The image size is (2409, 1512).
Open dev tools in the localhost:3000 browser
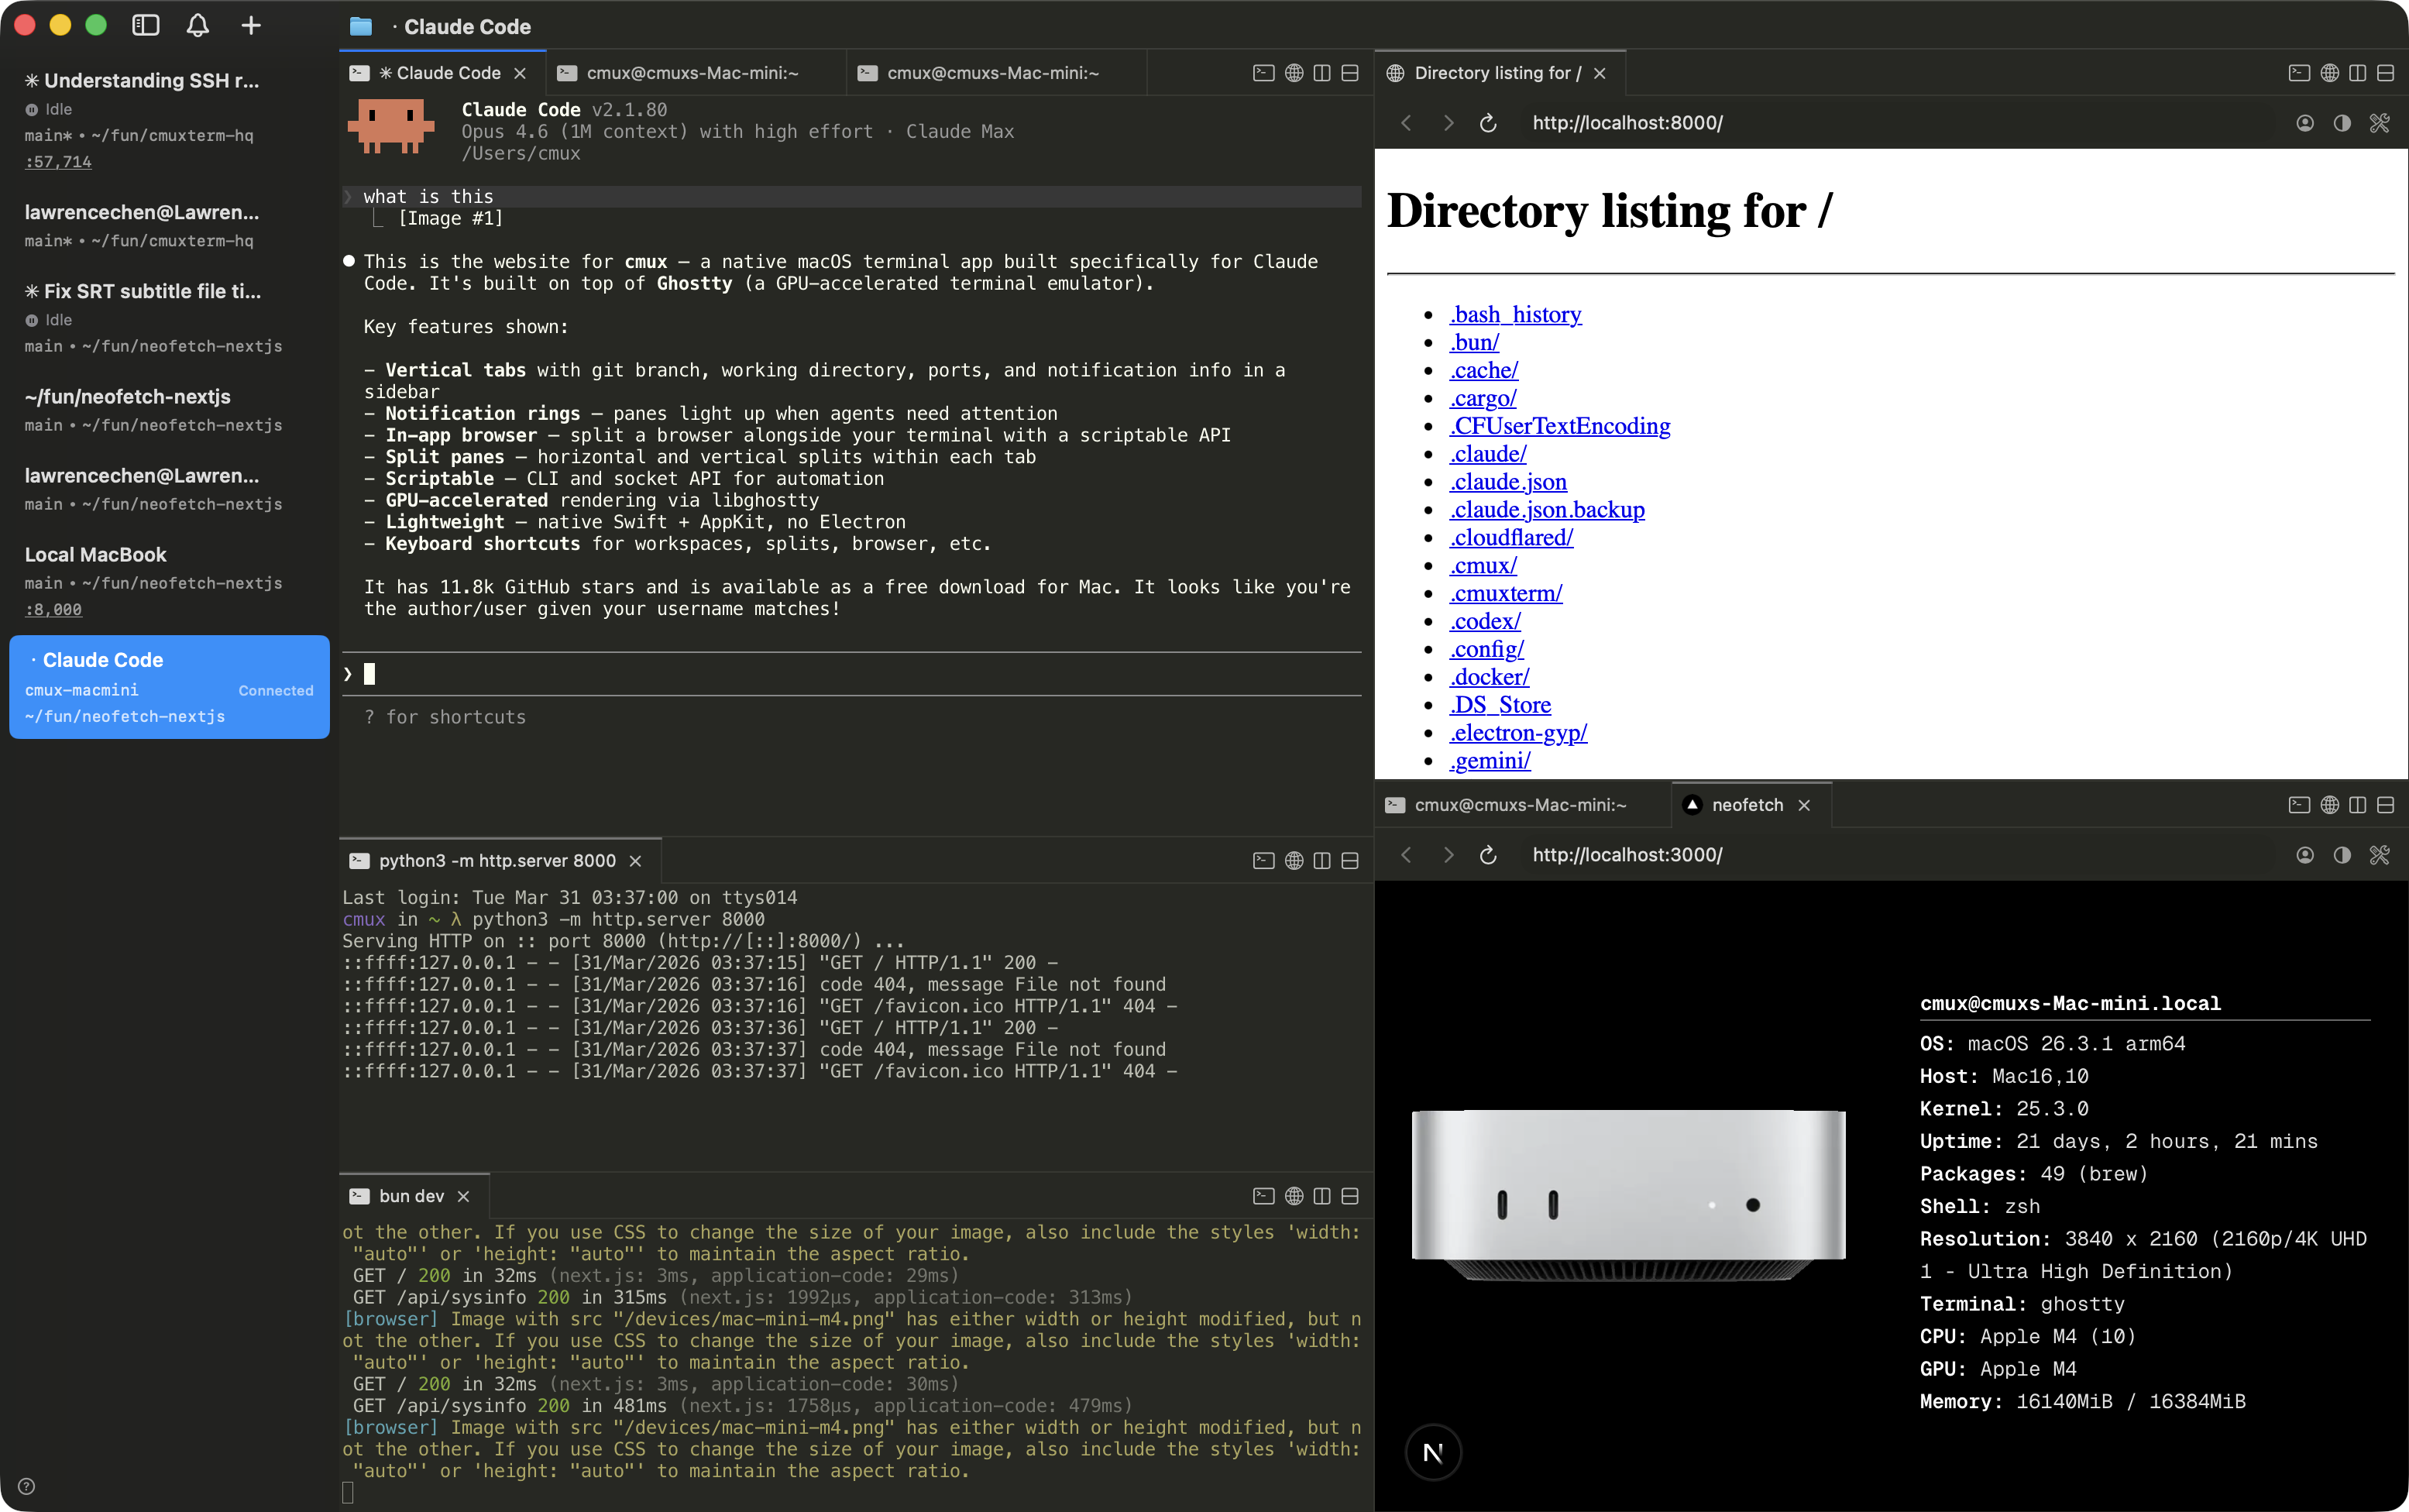pyautogui.click(x=2380, y=855)
